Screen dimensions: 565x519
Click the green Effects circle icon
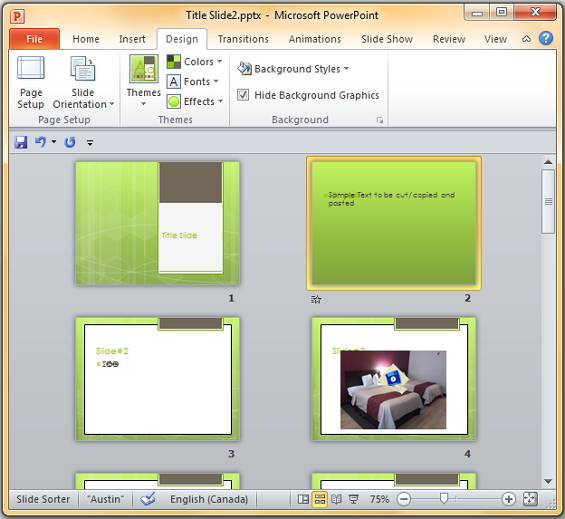pos(174,102)
